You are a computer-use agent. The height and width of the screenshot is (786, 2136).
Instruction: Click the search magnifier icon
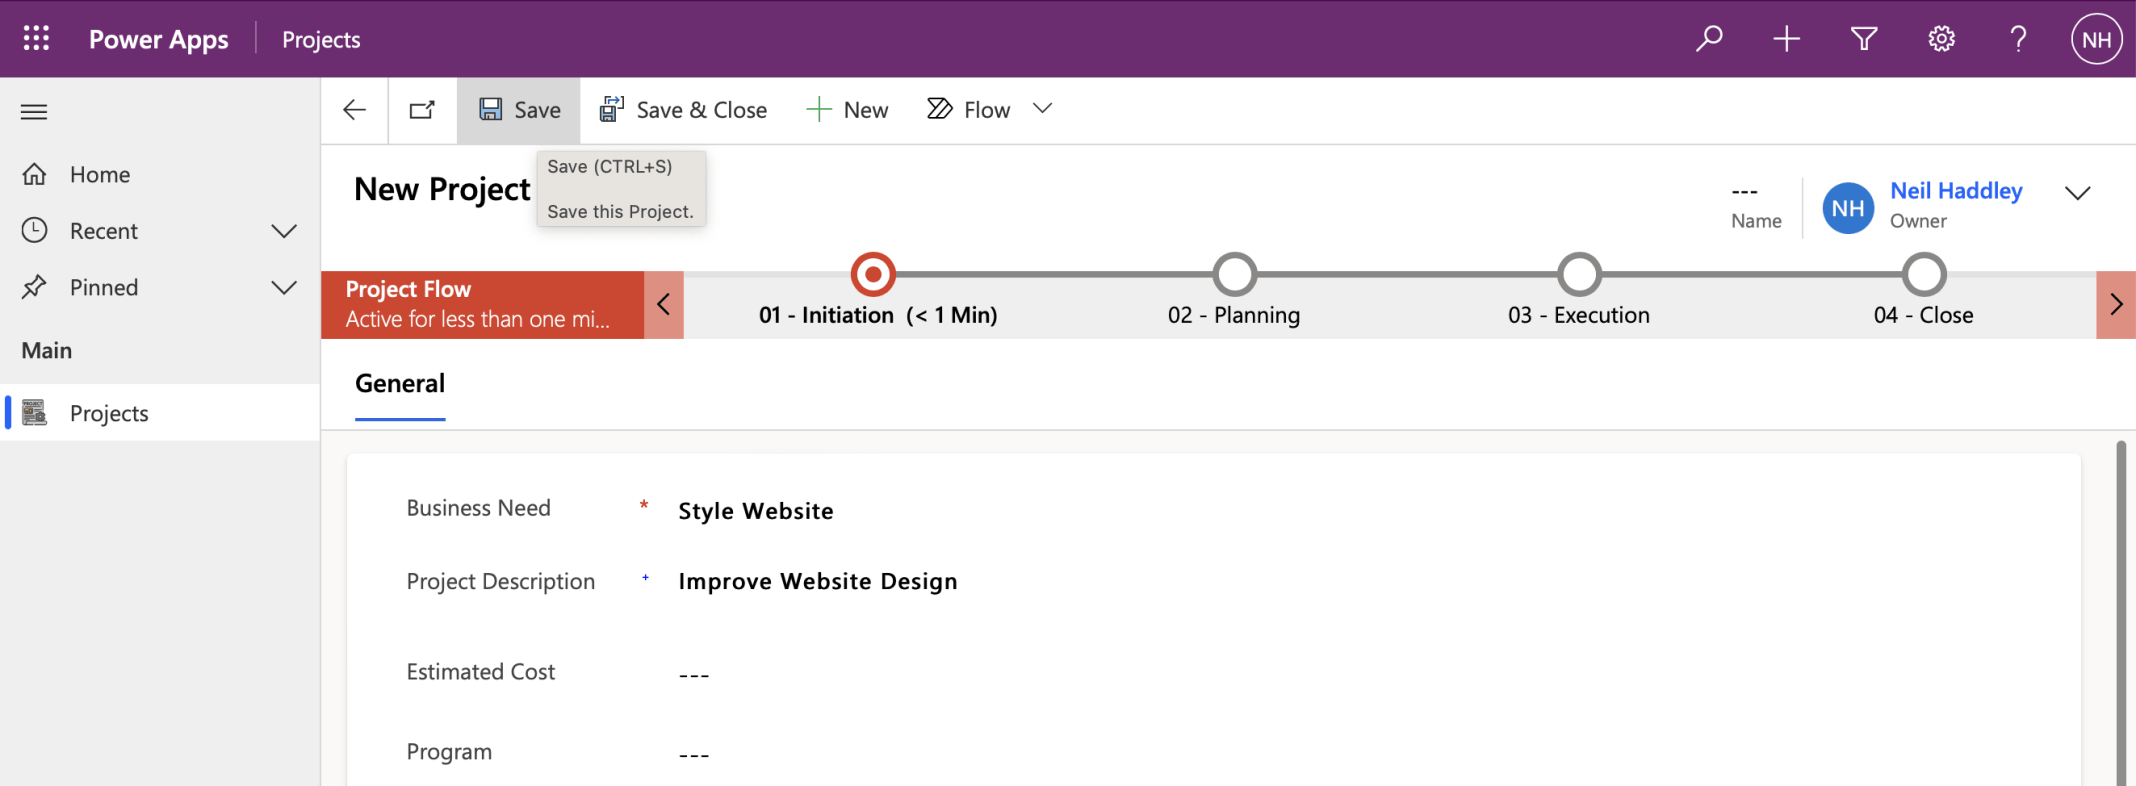click(x=1709, y=39)
